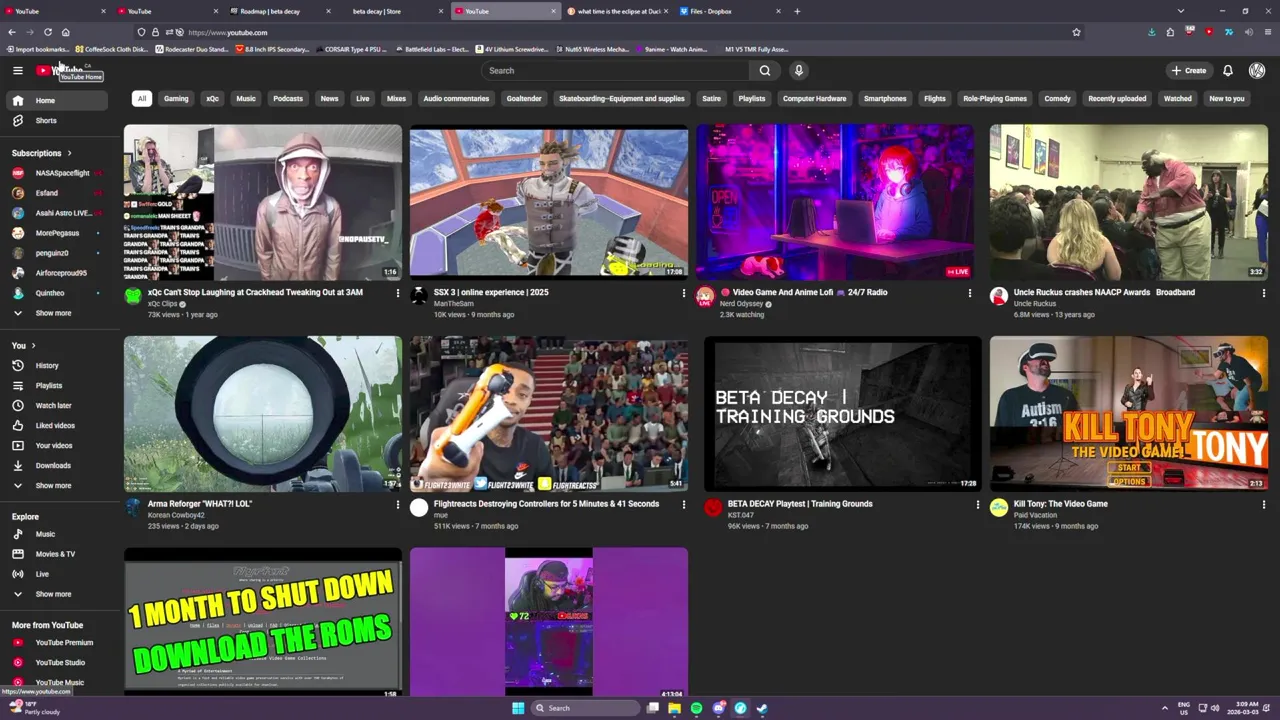This screenshot has width=1280, height=720.
Task: Play the 1 Month To Shut Down thumbnail
Action: (x=263, y=622)
